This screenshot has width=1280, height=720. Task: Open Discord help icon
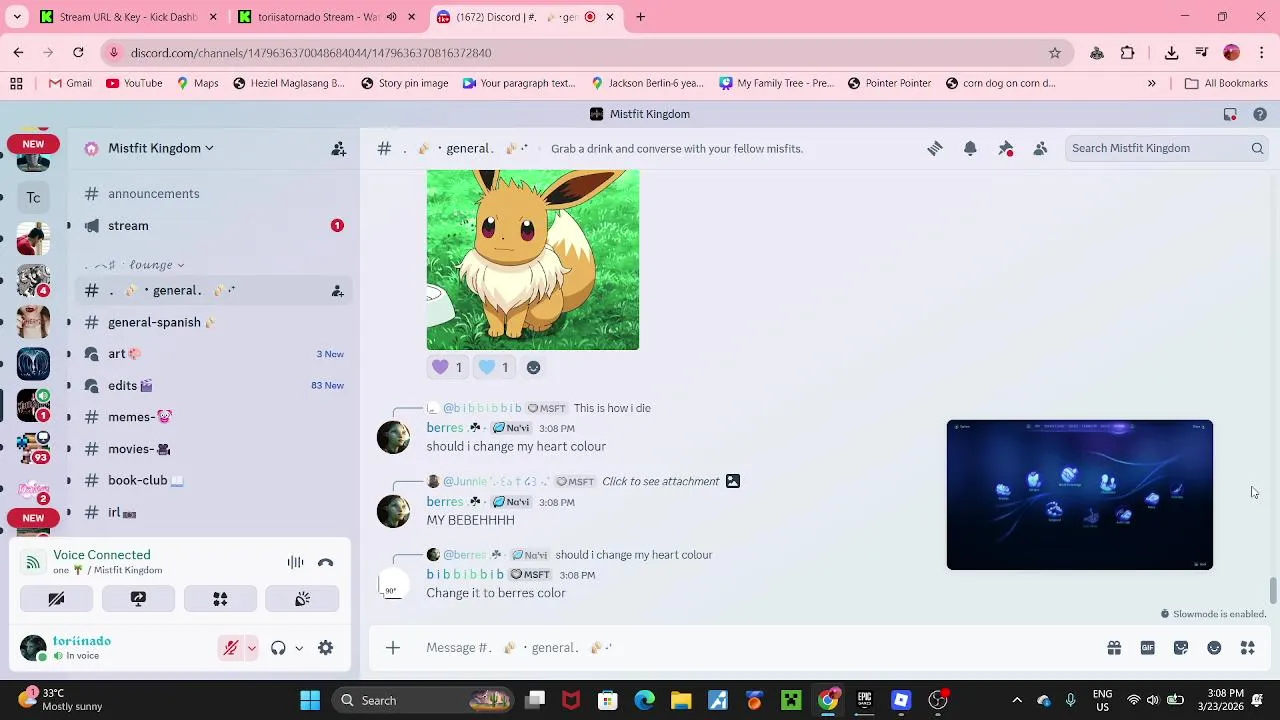coord(1260,114)
